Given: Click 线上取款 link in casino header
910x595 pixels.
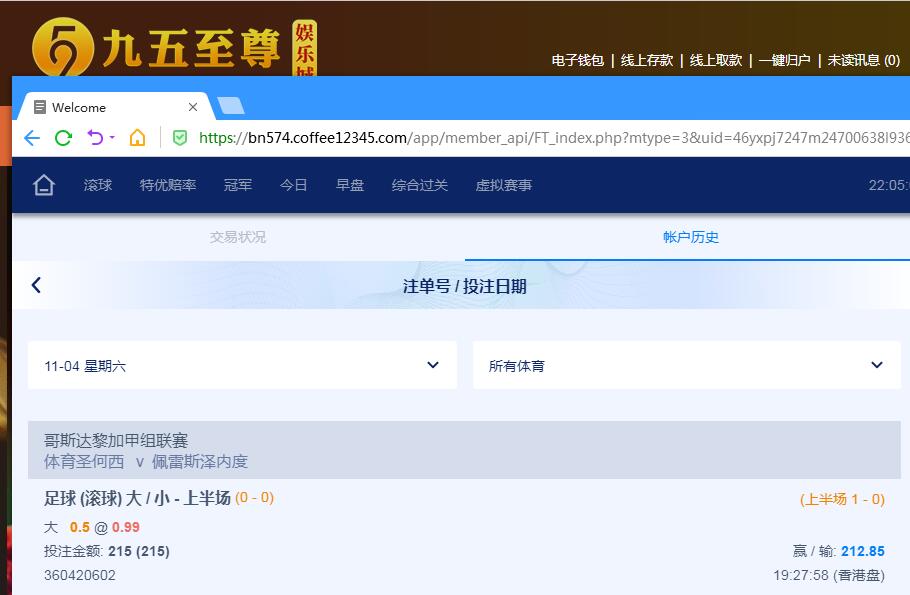Looking at the screenshot, I should tap(716, 60).
